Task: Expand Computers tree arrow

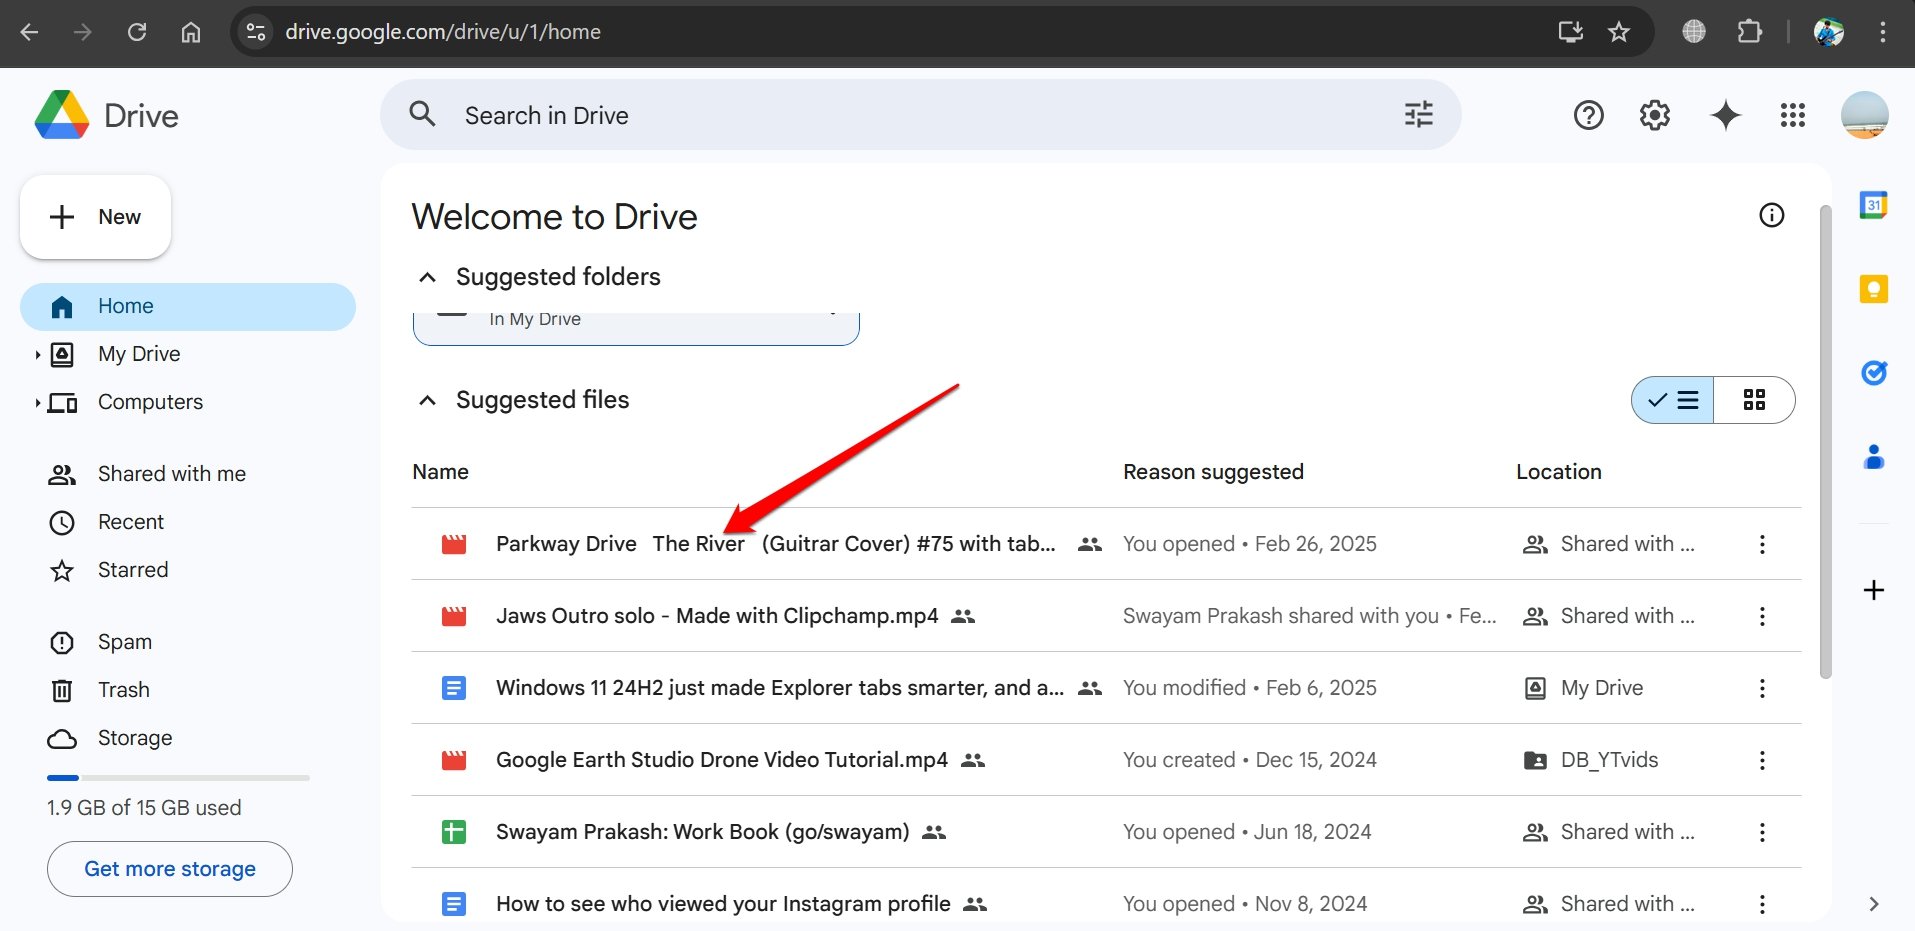Action: pyautogui.click(x=37, y=402)
